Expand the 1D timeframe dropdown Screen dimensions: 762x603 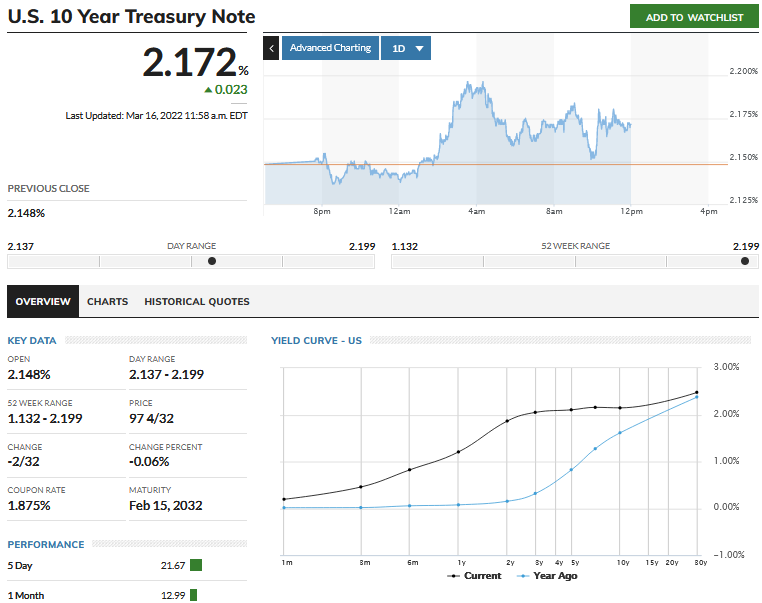406,48
